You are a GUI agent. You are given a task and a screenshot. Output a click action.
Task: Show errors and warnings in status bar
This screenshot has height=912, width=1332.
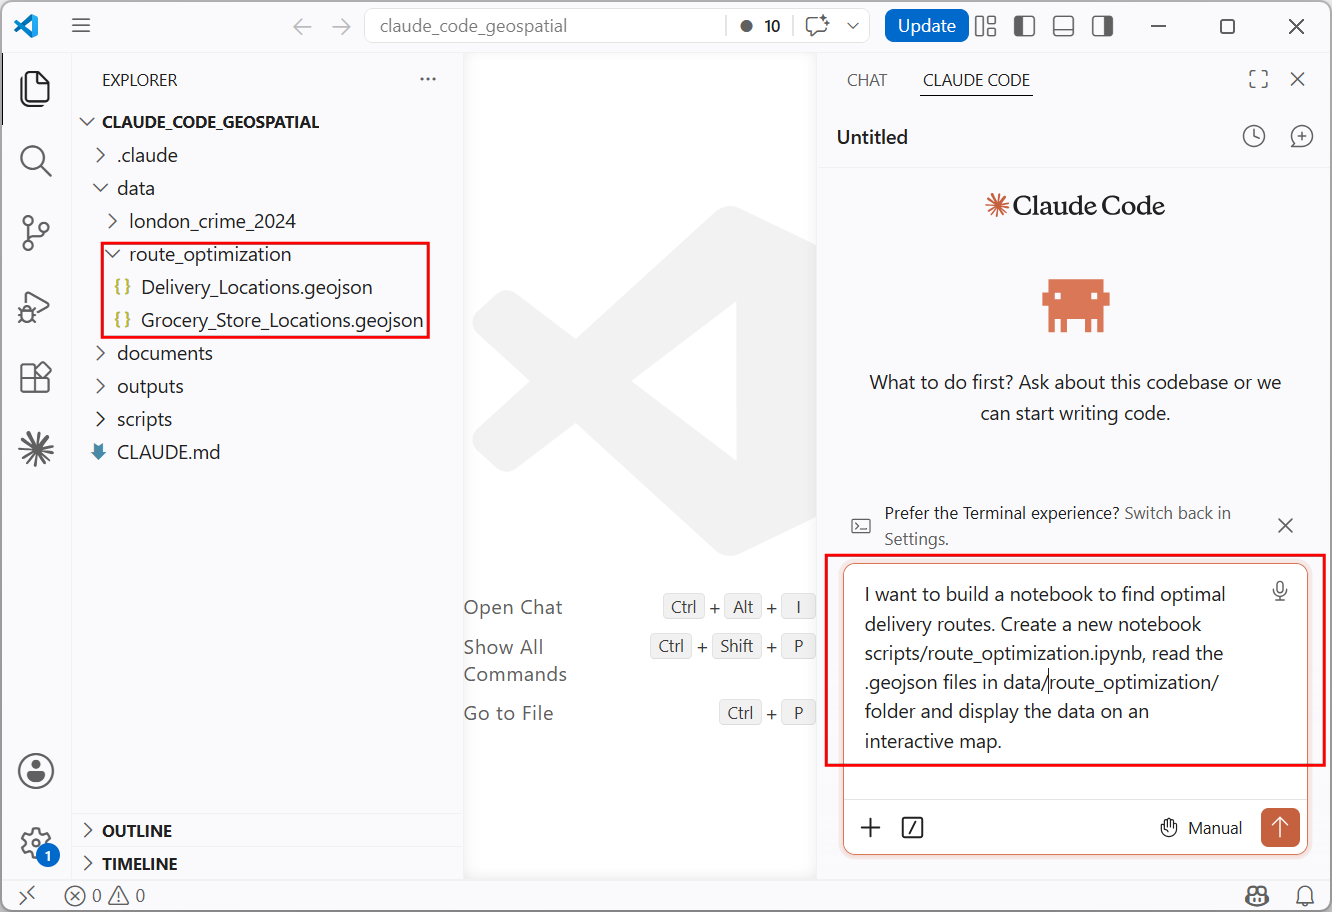tap(106, 896)
